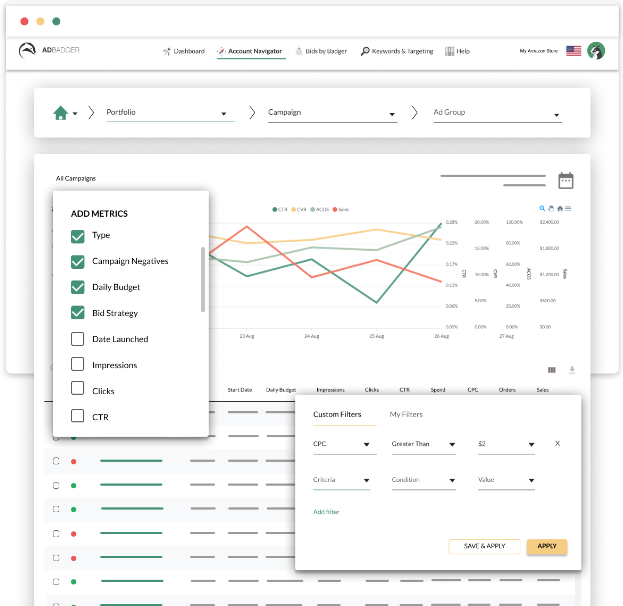Click the download table icon
This screenshot has width=623, height=606.
click(572, 370)
